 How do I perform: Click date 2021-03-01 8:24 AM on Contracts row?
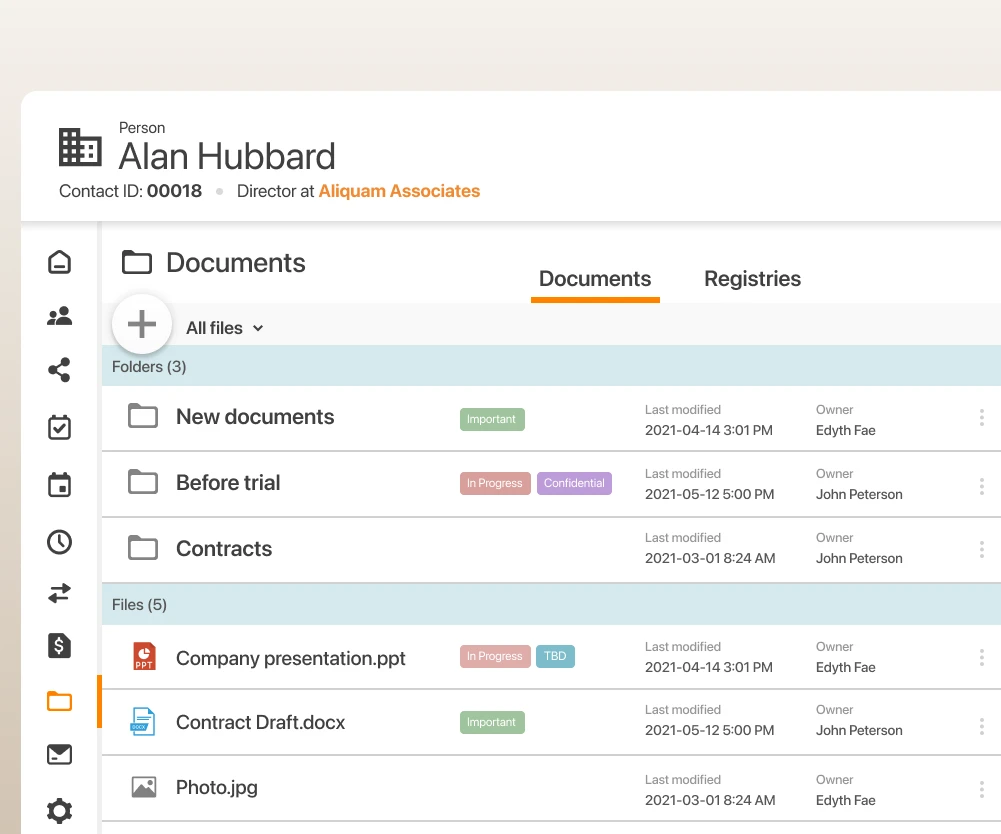click(710, 558)
